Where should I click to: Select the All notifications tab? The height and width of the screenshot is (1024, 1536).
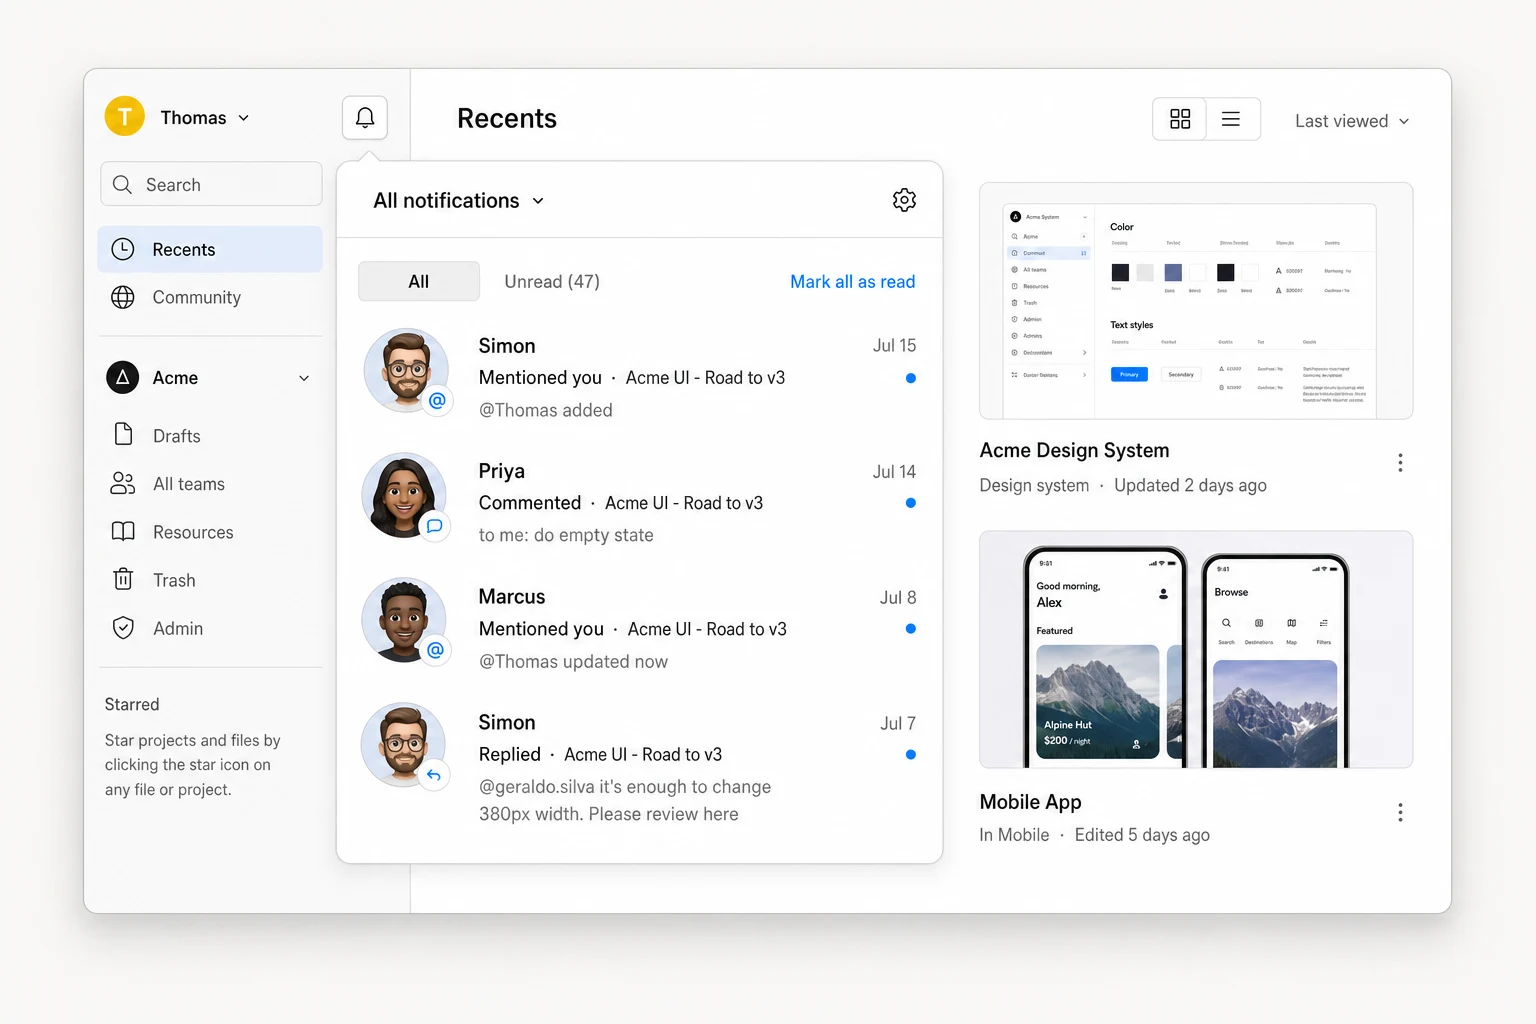[x=419, y=282]
